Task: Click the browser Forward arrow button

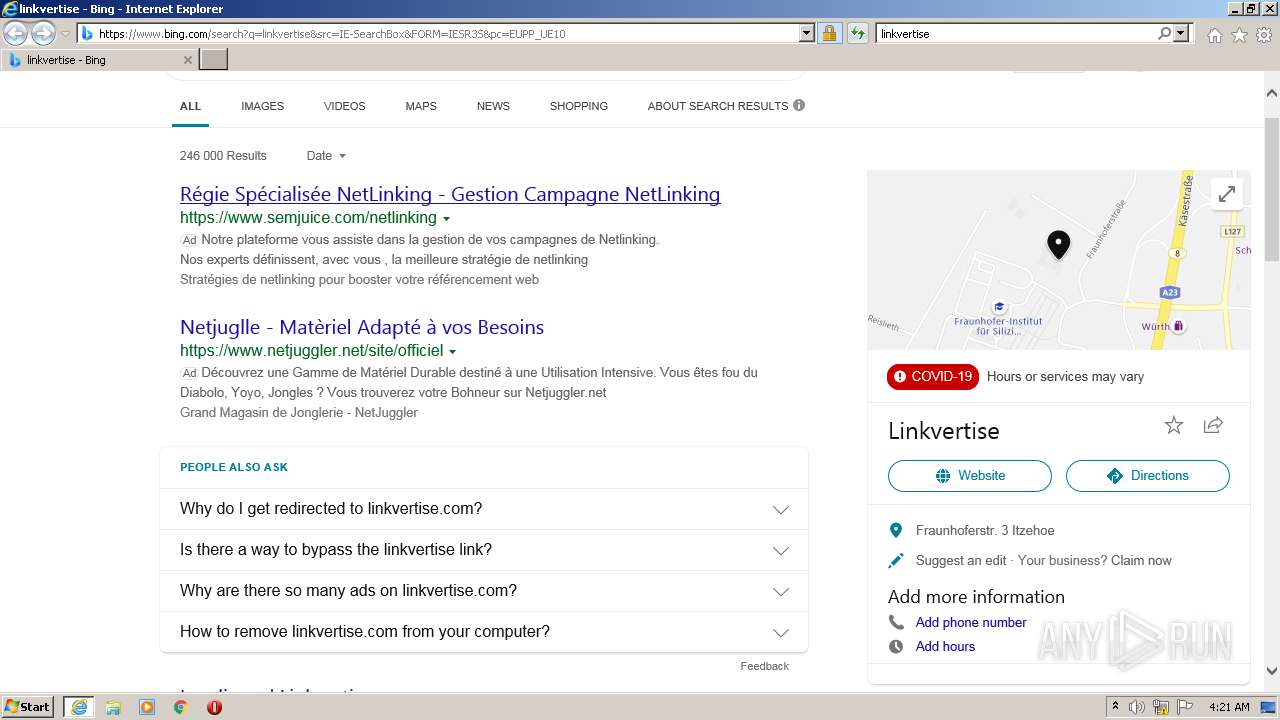Action: point(43,33)
